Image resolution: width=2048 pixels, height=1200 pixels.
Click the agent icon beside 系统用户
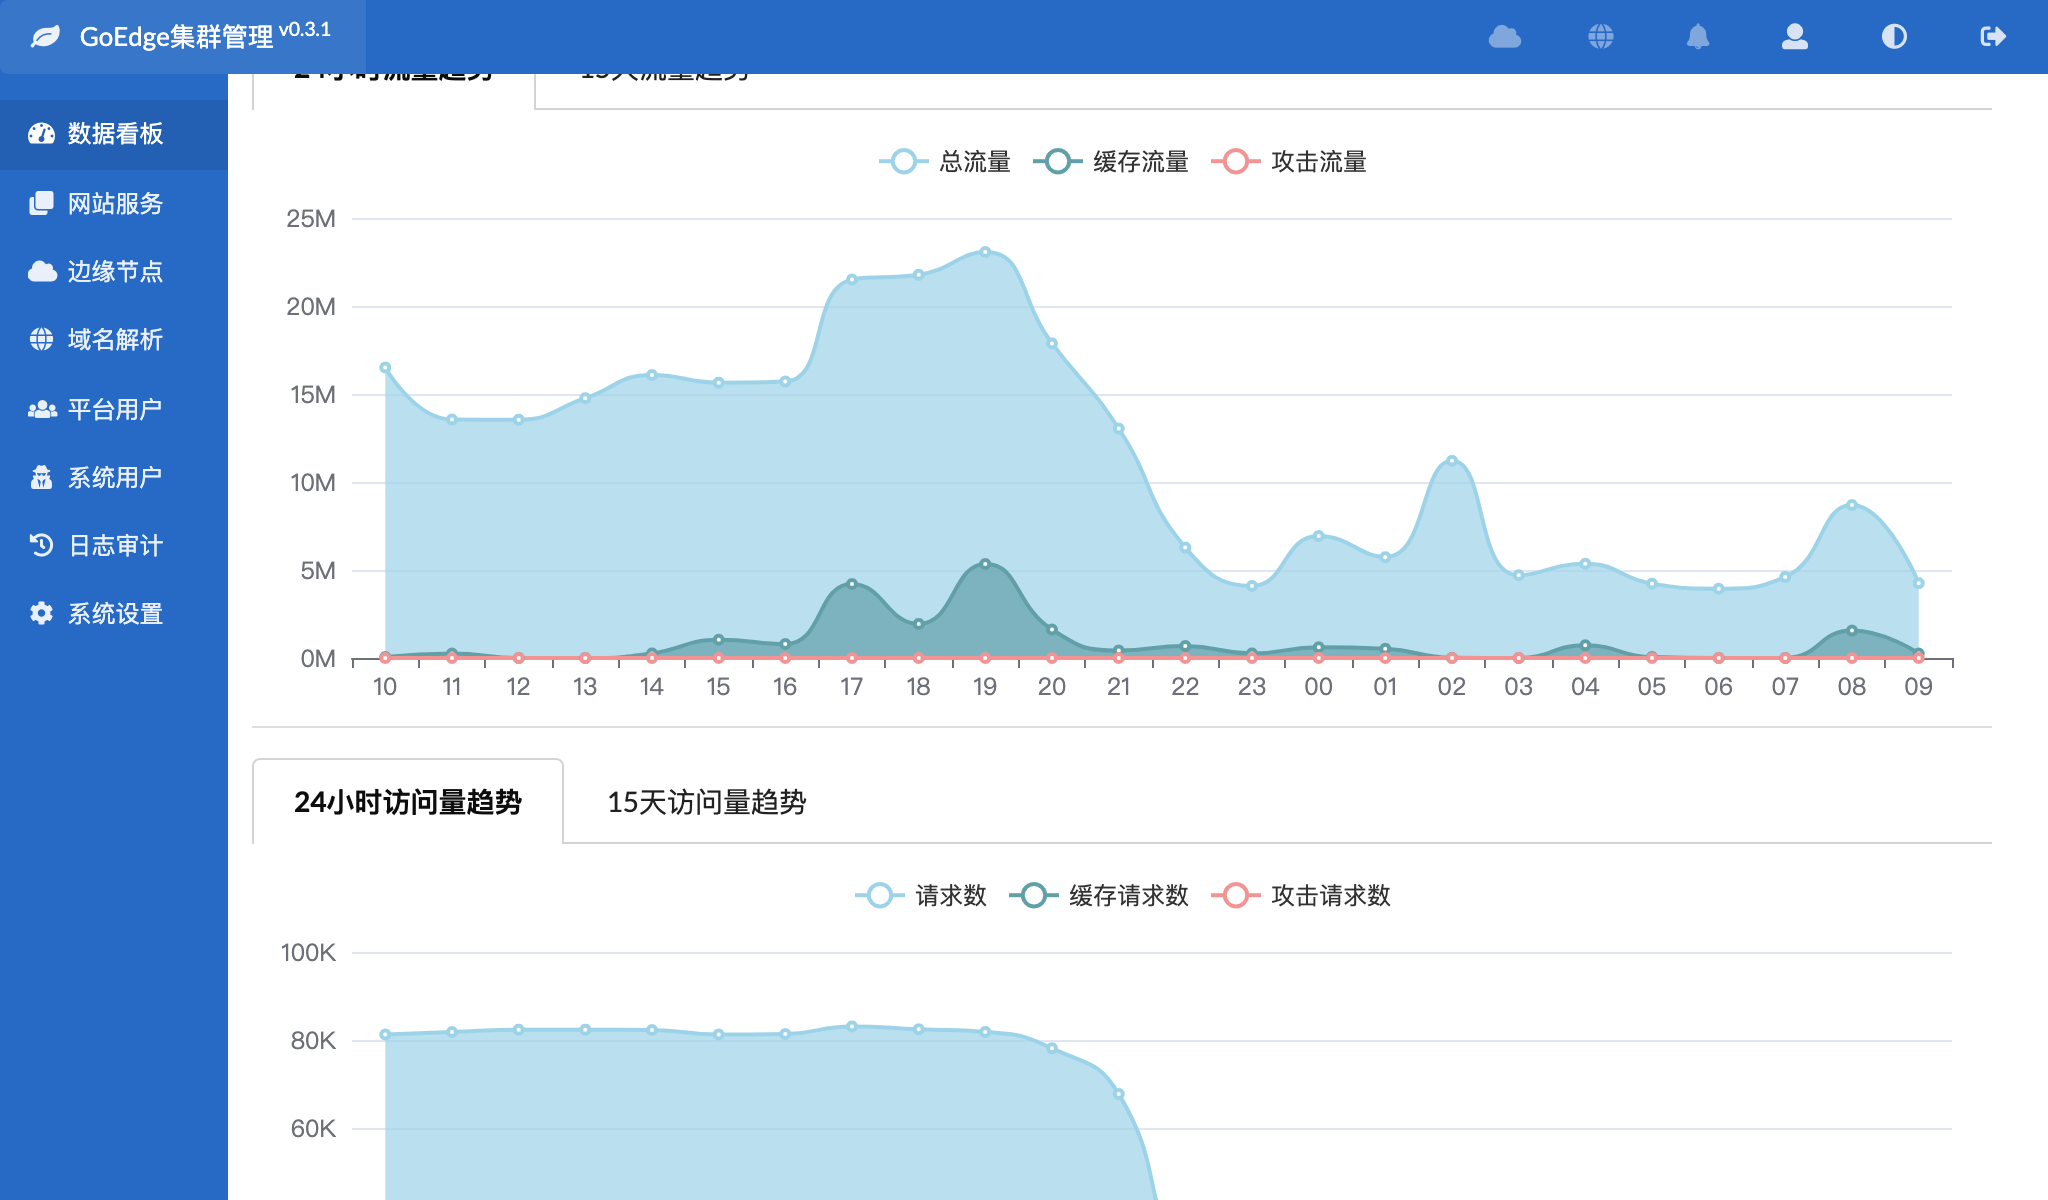pyautogui.click(x=41, y=477)
